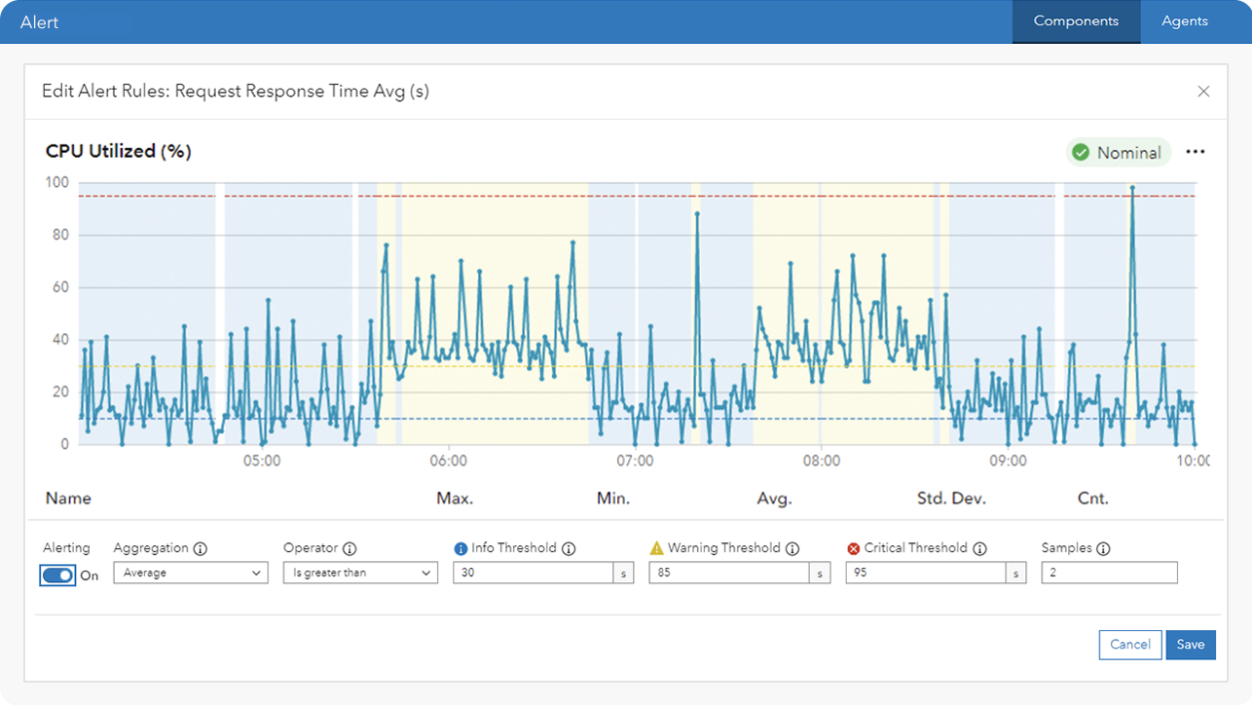Click the Info Threshold field with value 30
1252x705 pixels.
[532, 573]
